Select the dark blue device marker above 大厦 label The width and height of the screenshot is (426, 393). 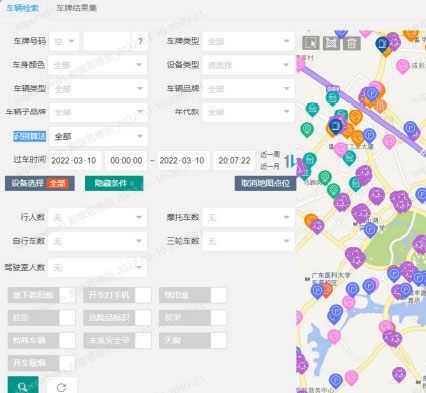335,126
